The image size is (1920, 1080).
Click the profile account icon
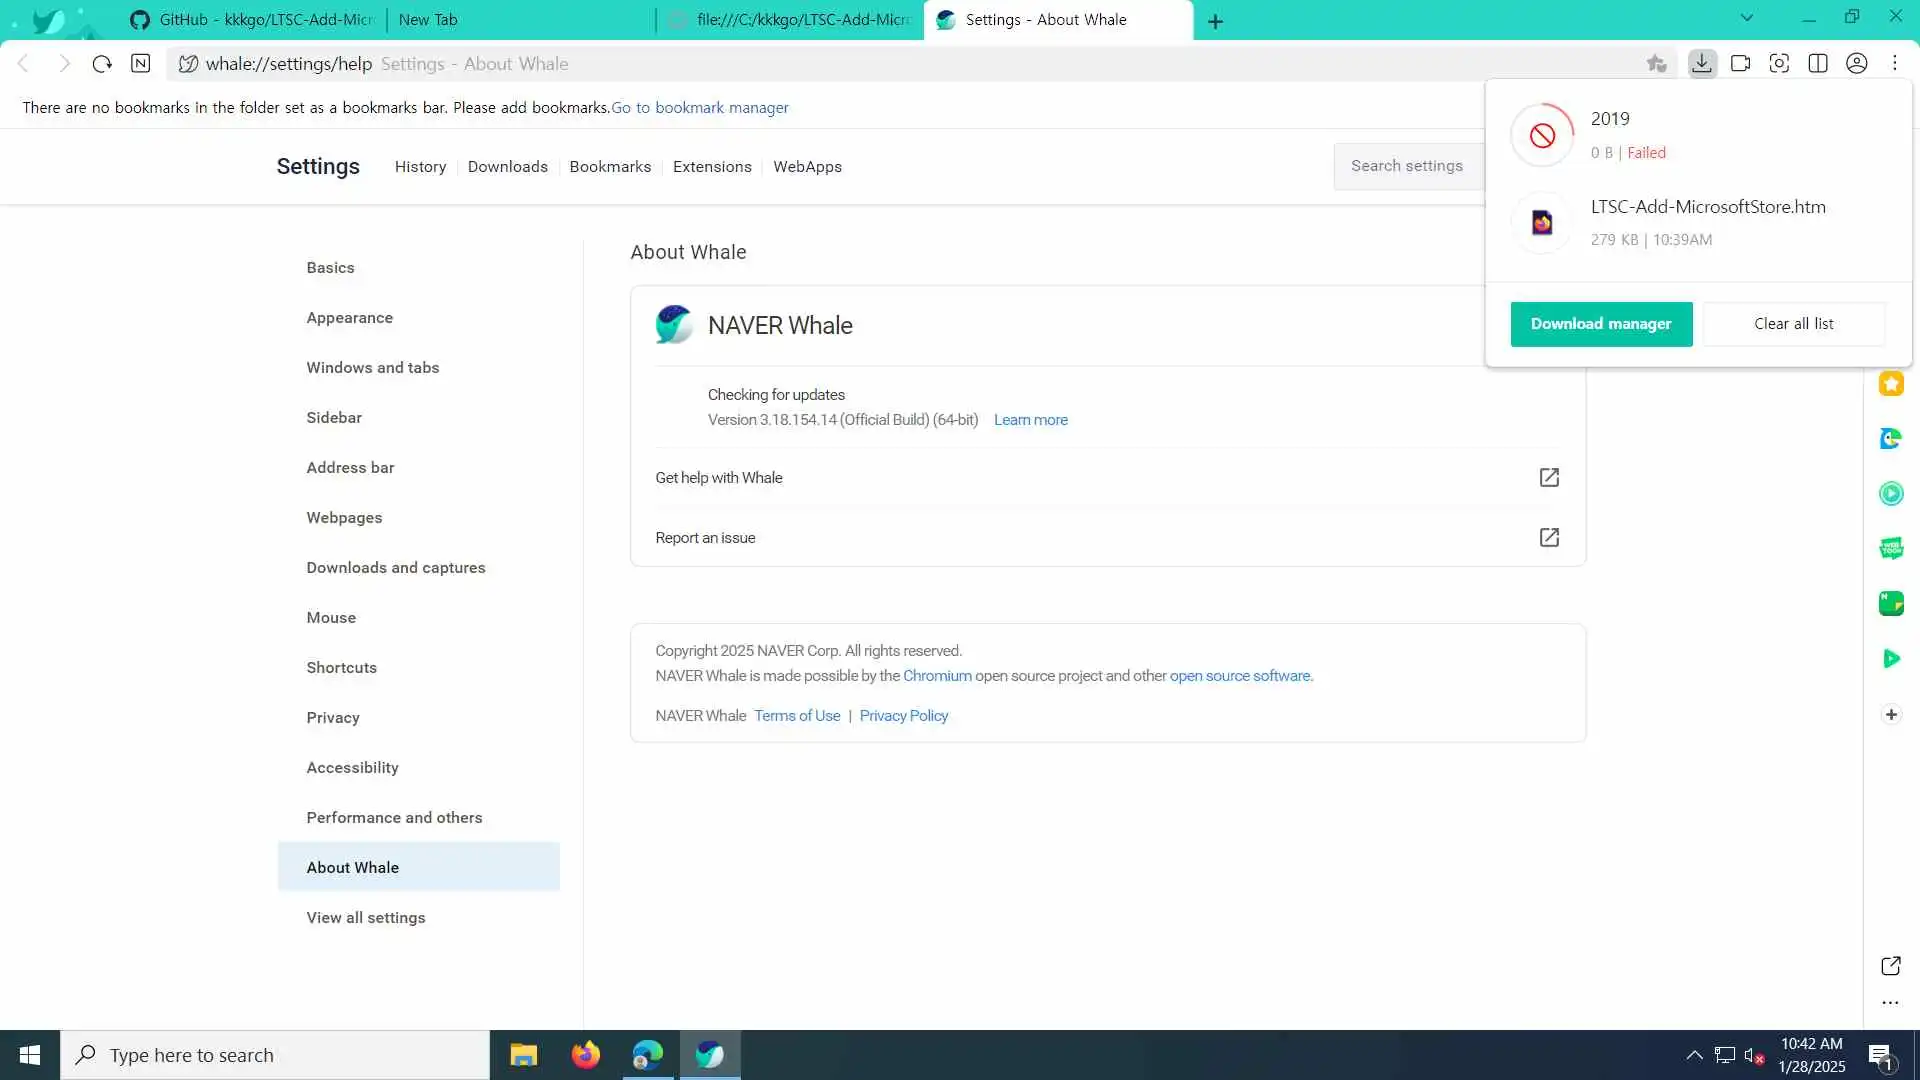pos(1857,63)
